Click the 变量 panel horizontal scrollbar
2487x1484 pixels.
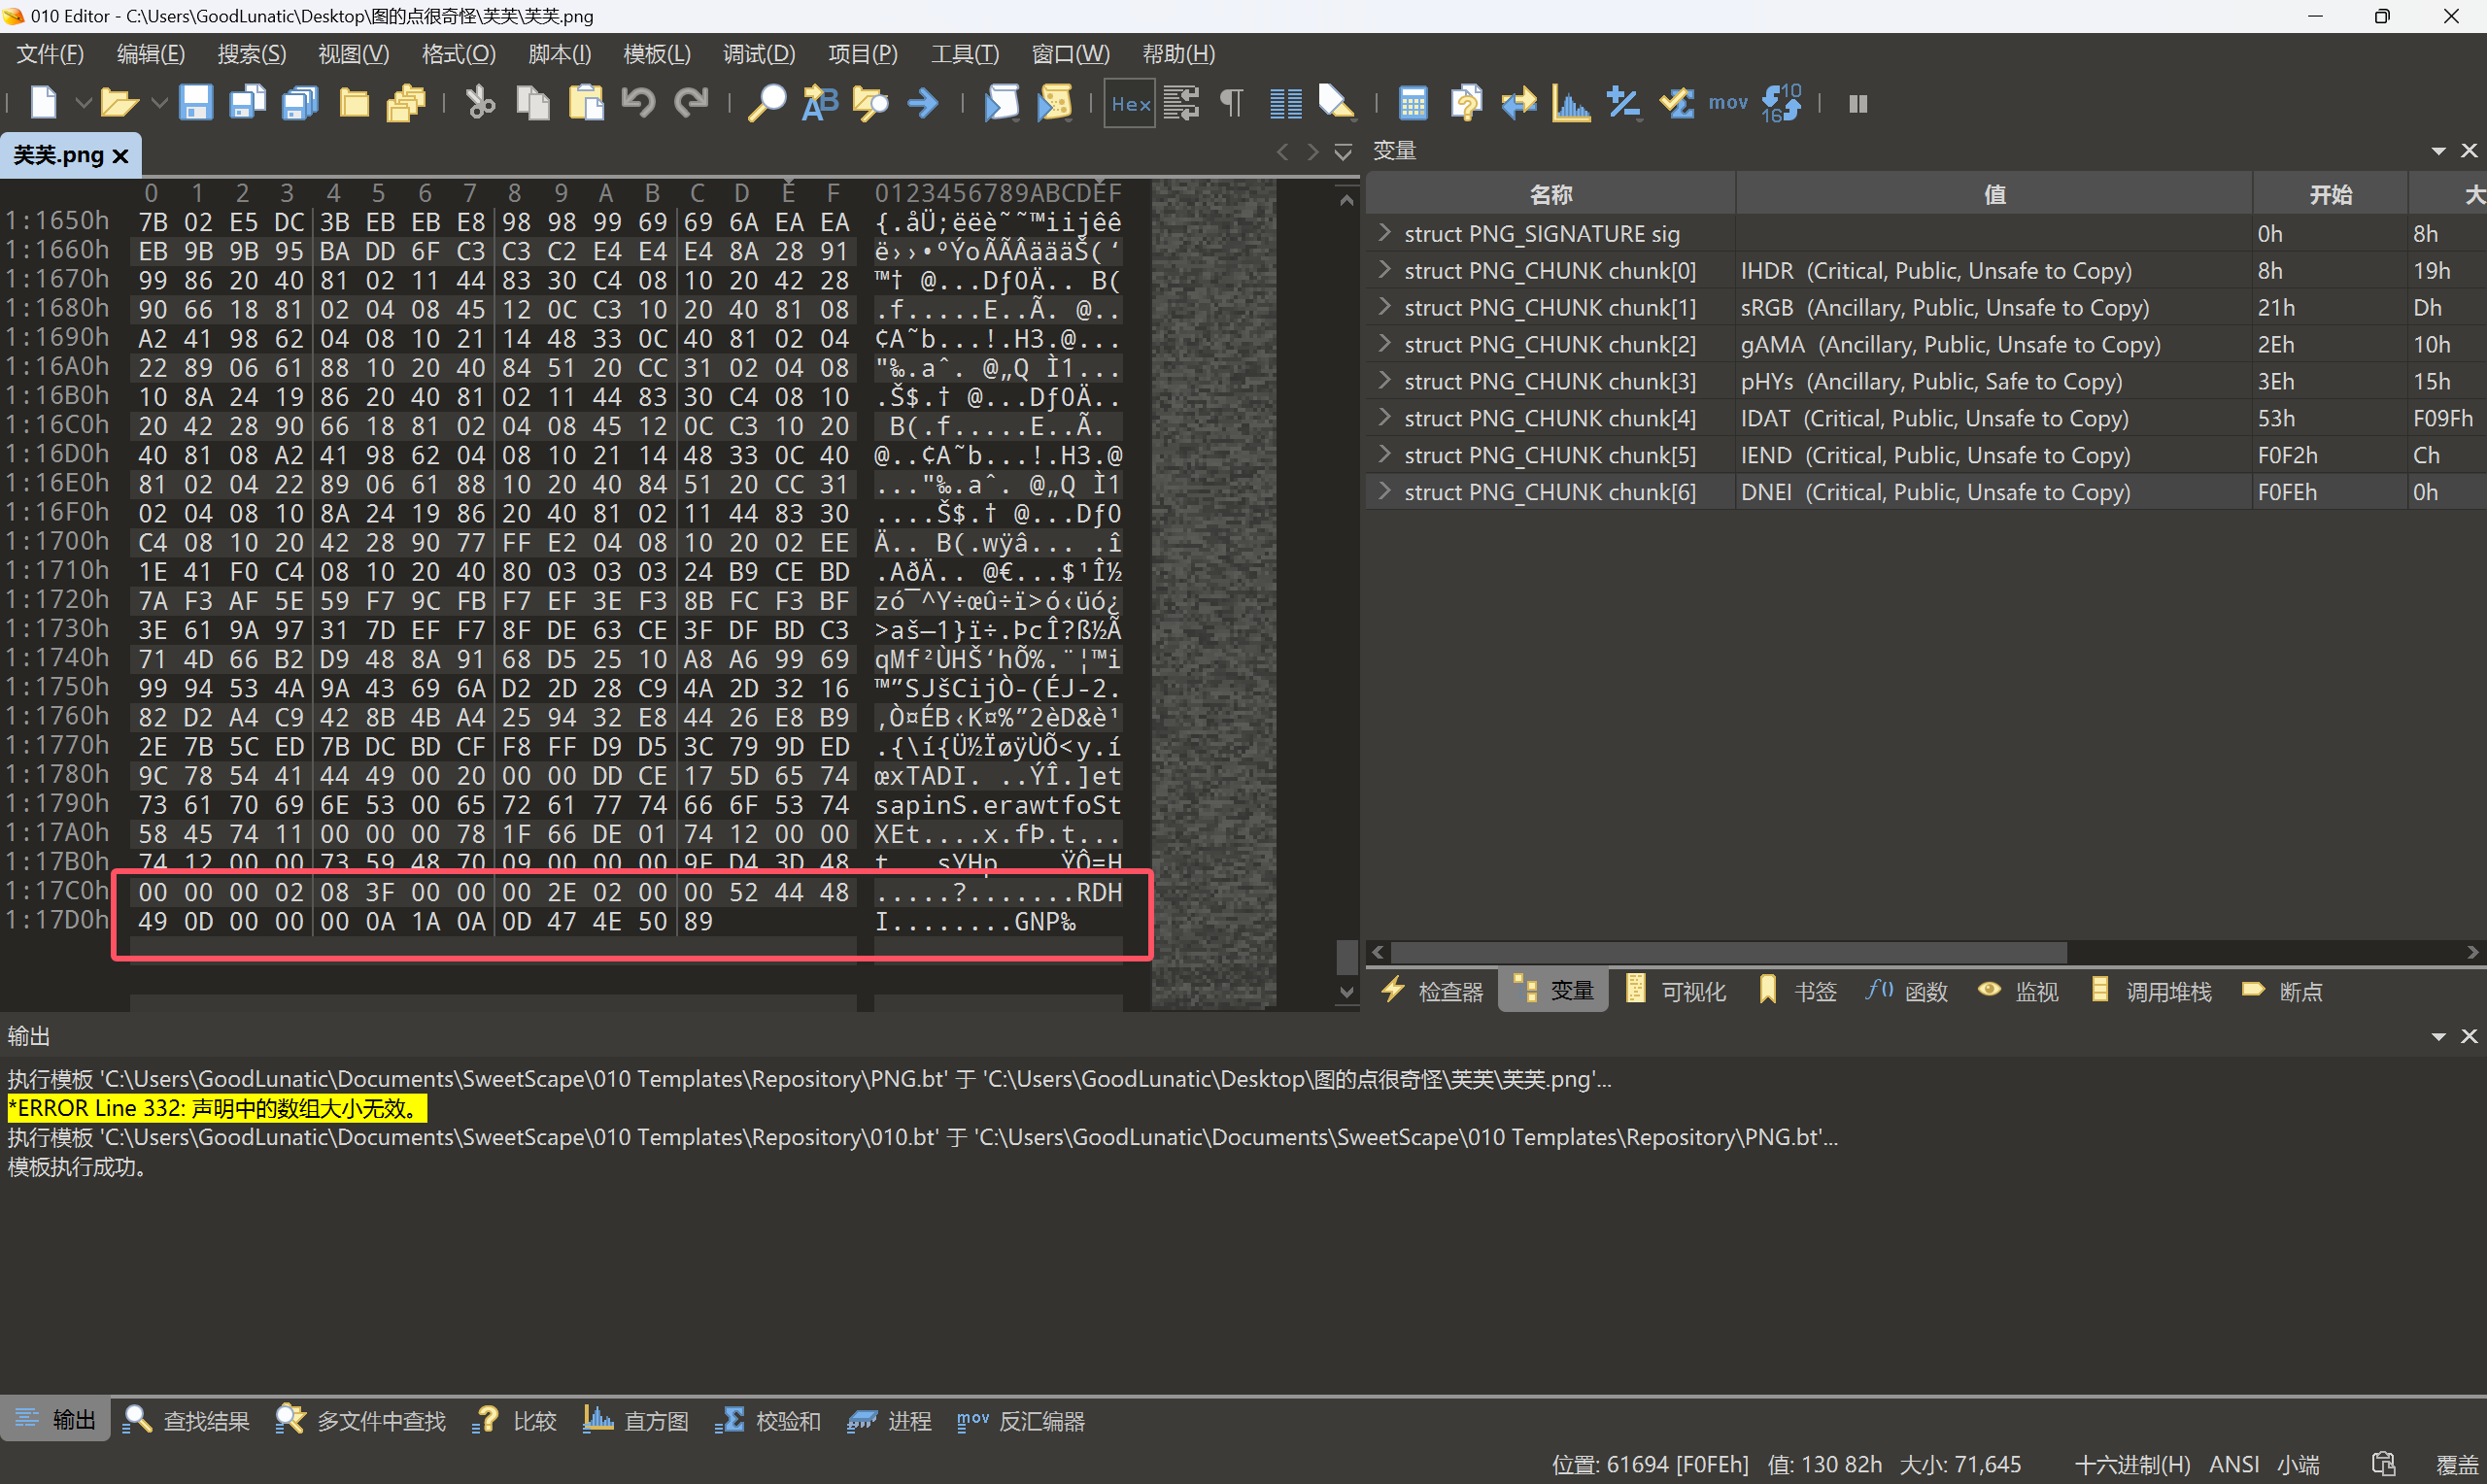point(1727,952)
